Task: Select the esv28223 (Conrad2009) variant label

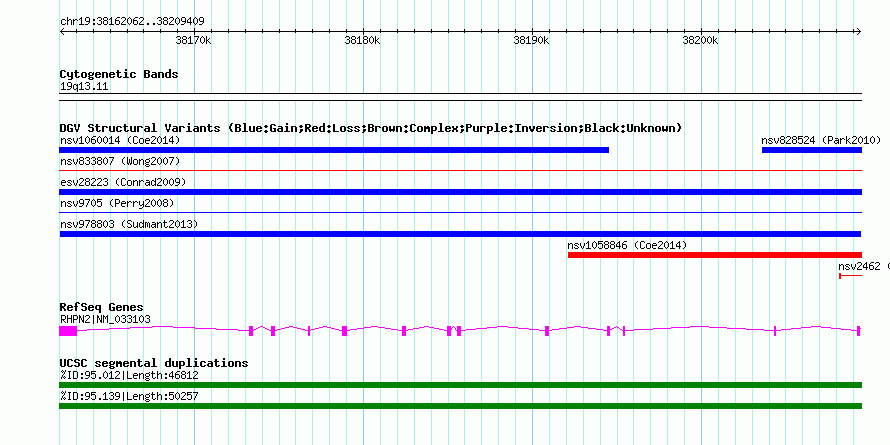Action: coord(123,182)
